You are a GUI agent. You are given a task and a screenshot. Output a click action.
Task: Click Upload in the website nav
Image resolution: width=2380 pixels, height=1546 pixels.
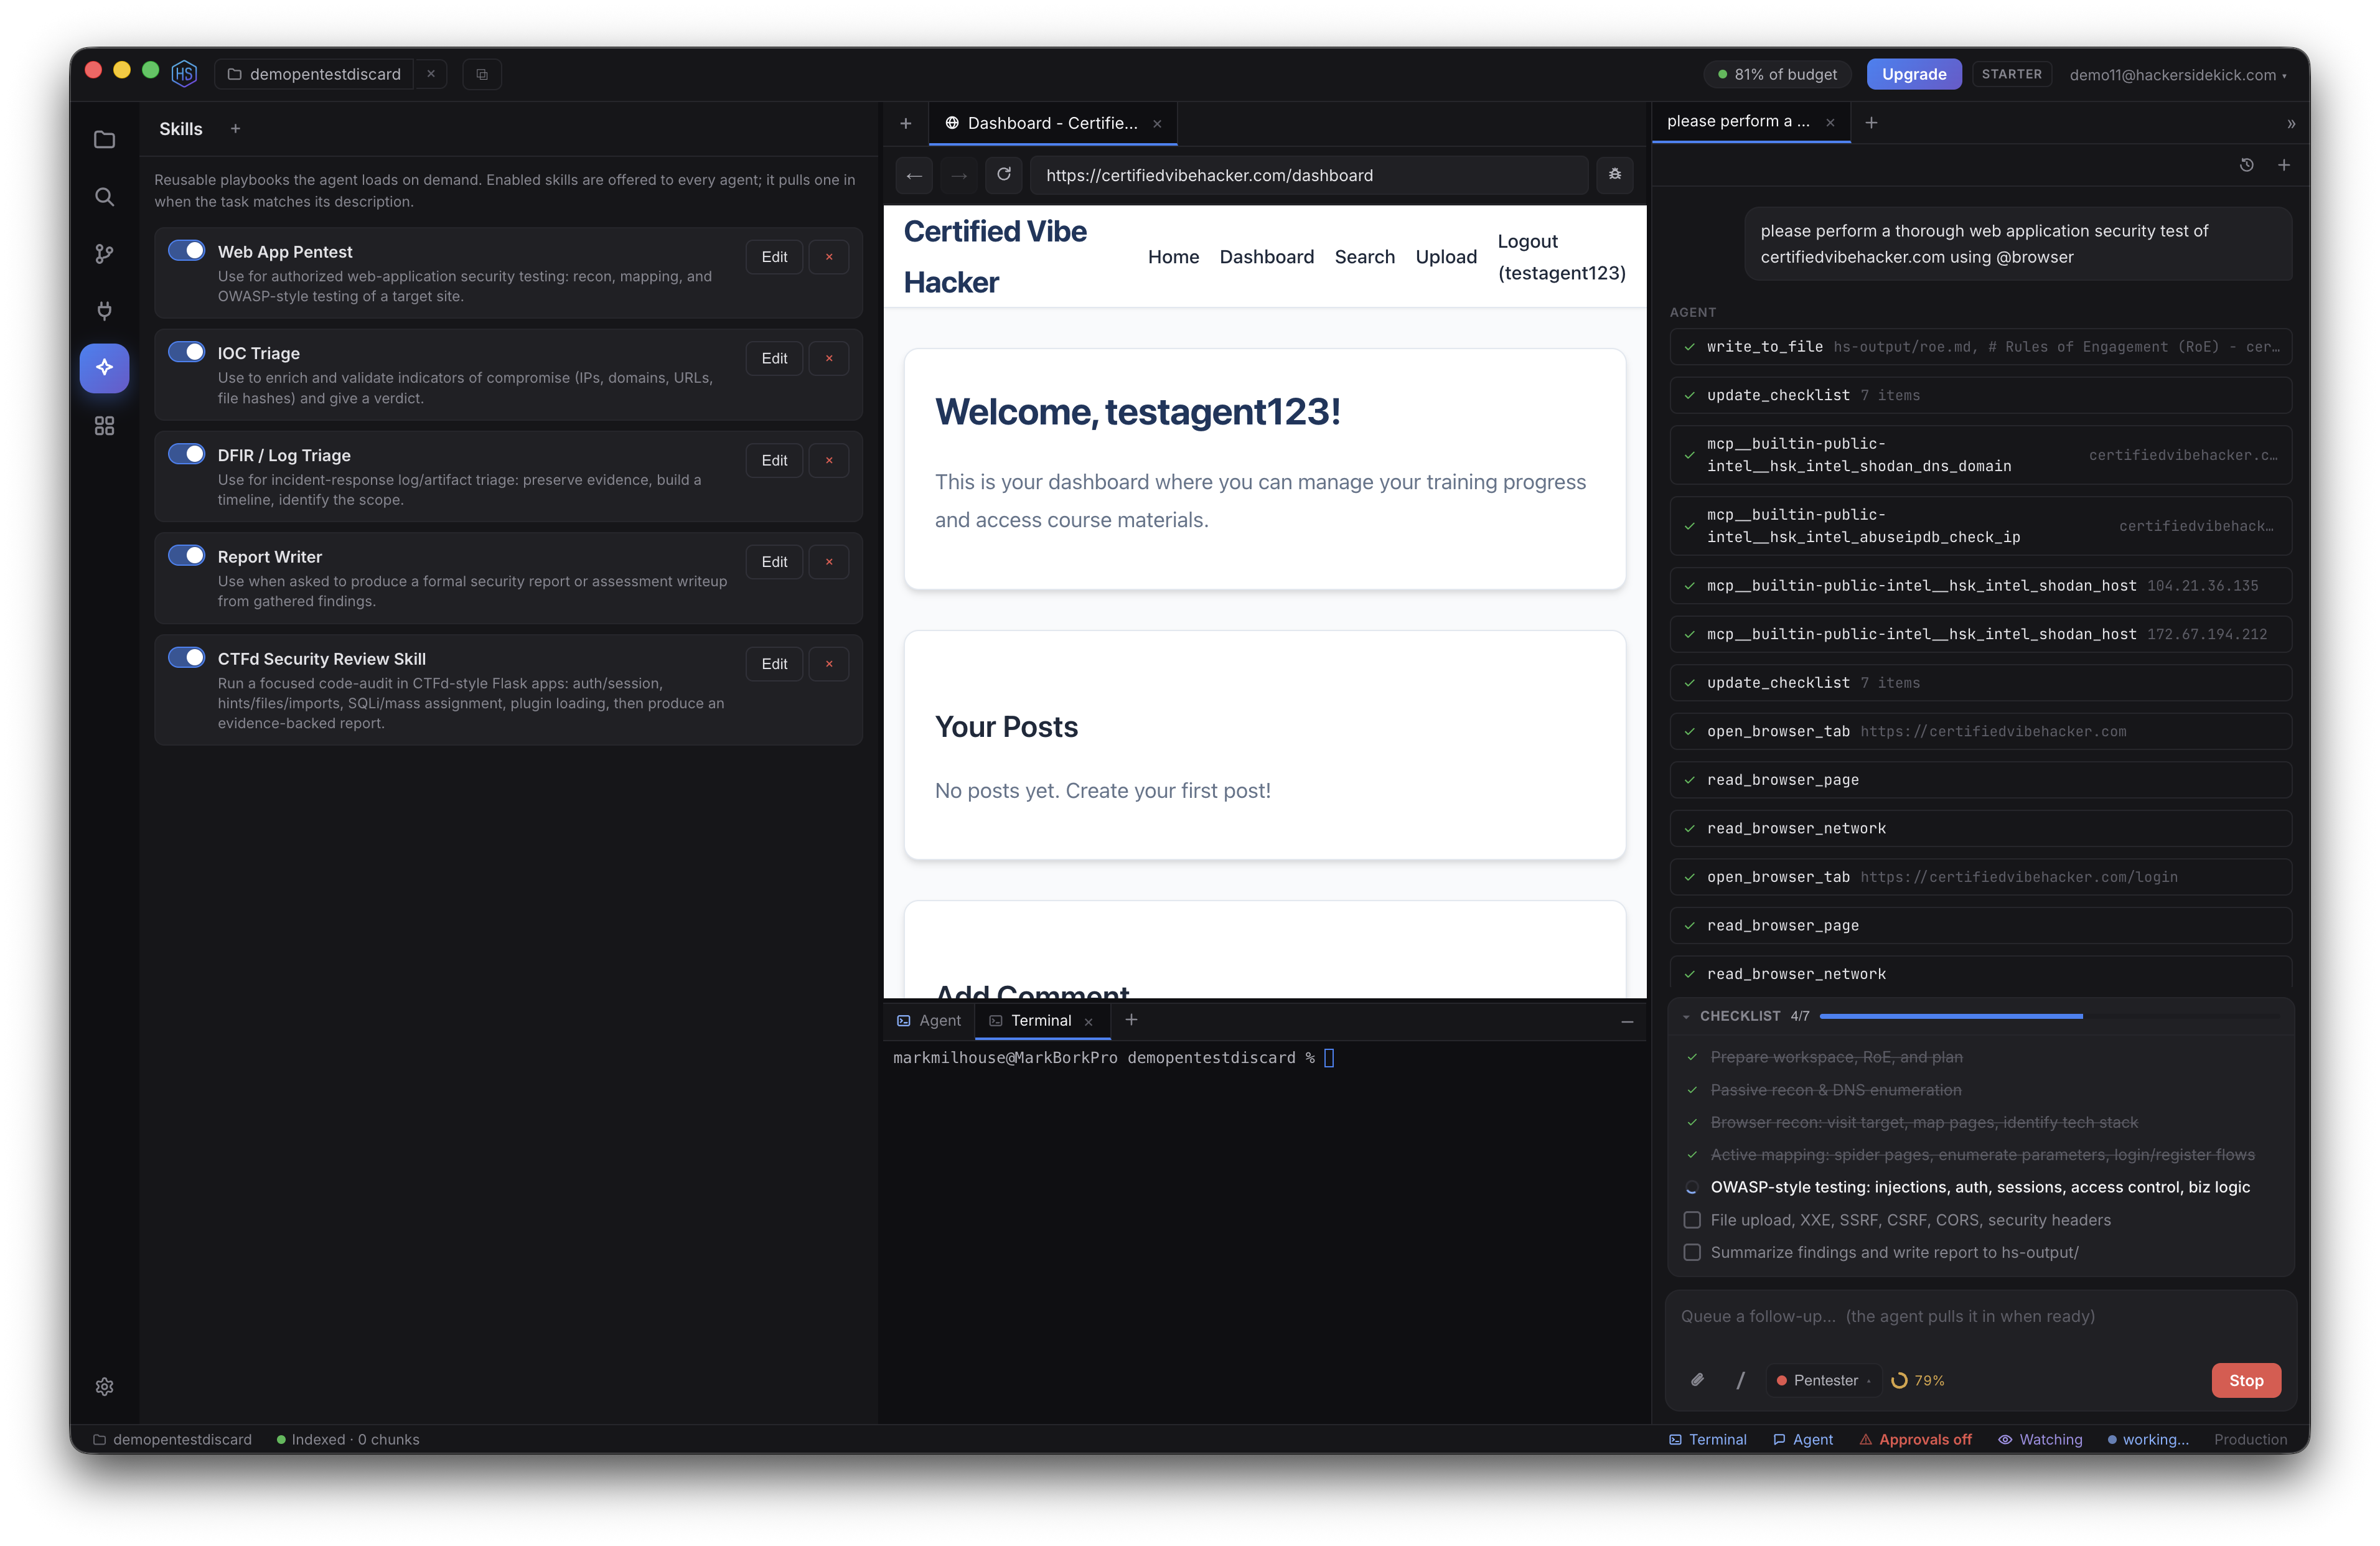(x=1445, y=257)
